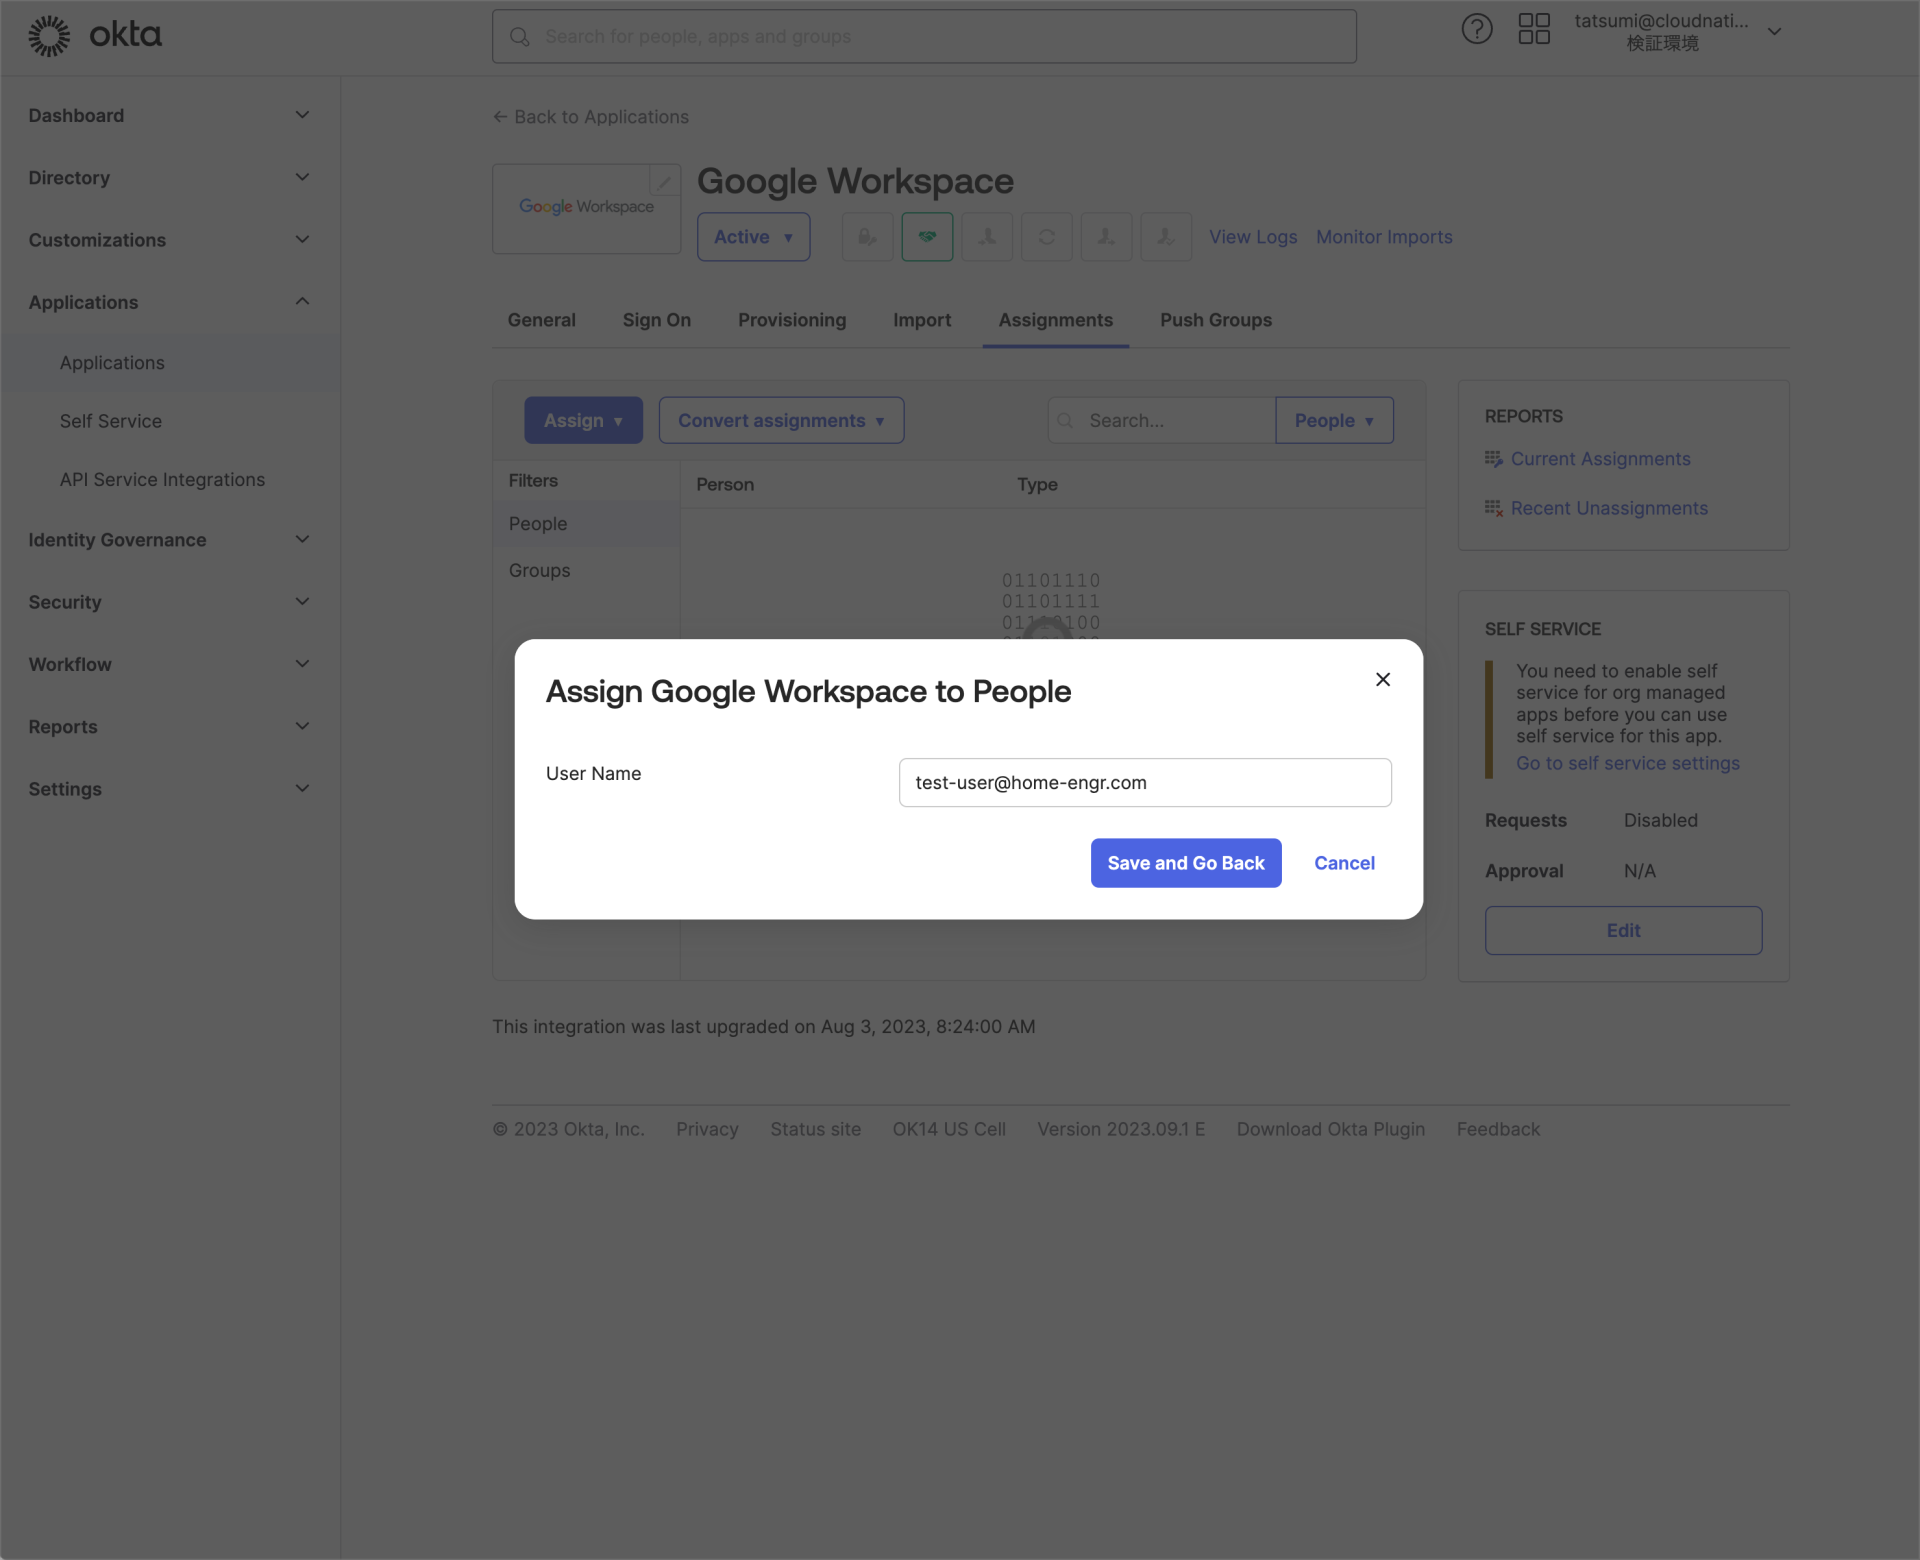
Task: Click the import users status icon
Action: (x=987, y=237)
